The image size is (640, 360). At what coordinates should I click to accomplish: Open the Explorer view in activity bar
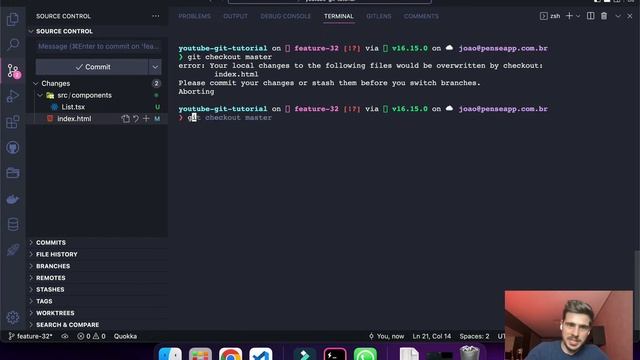(x=13, y=19)
